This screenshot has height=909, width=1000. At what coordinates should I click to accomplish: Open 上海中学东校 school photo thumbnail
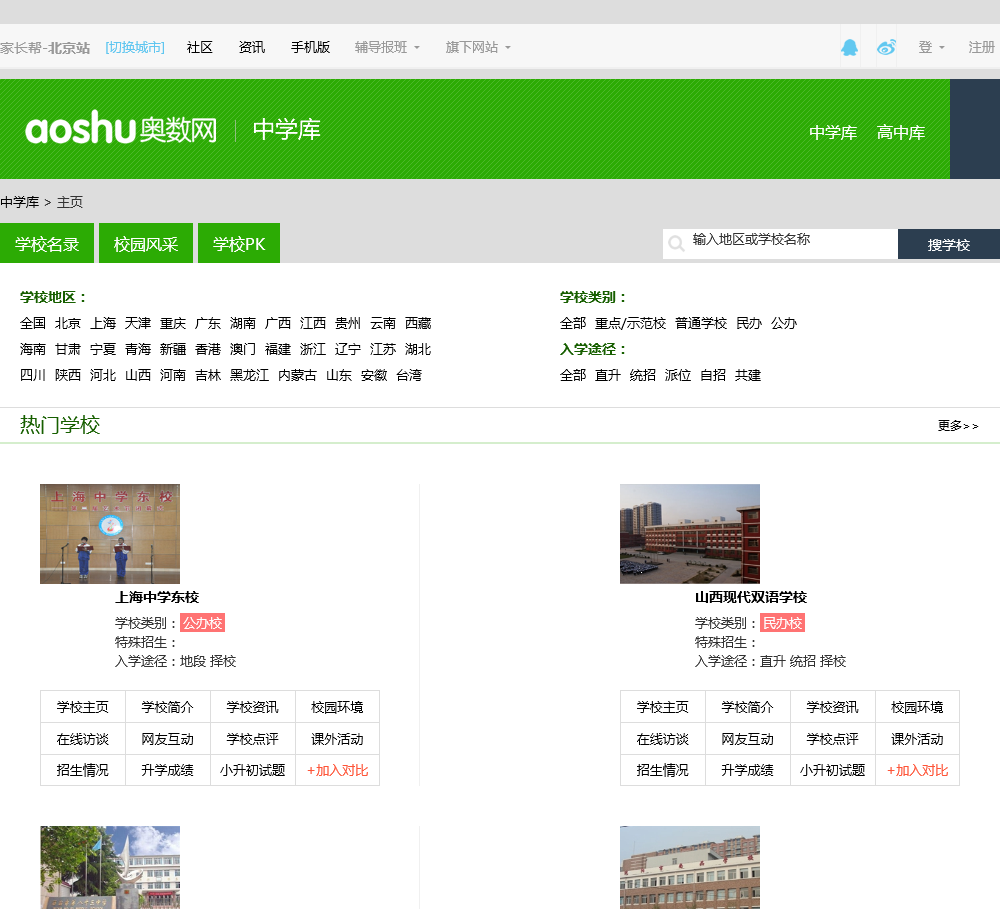(x=110, y=534)
